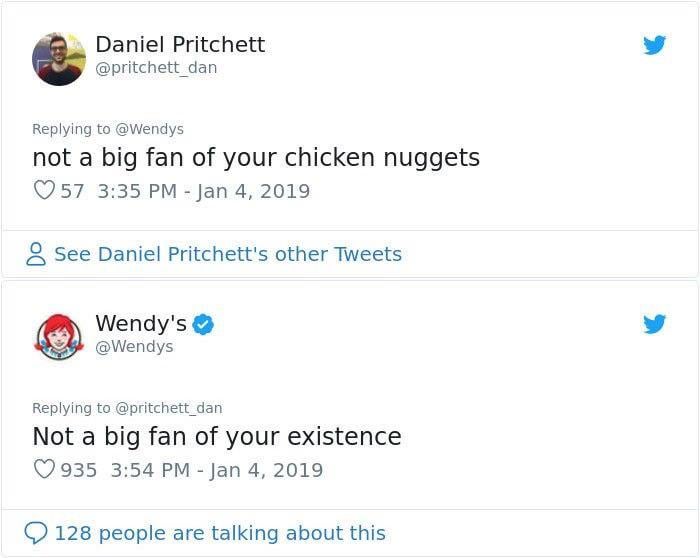Viewport: 700px width, 558px height.
Task: Open Wendy's logo avatar
Action: tap(58, 336)
